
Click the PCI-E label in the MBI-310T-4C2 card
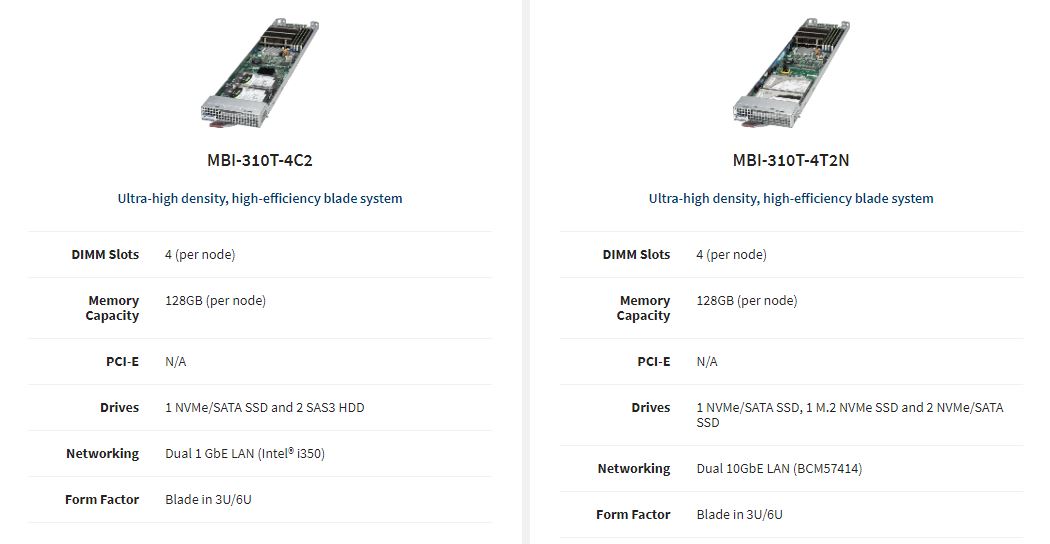122,361
